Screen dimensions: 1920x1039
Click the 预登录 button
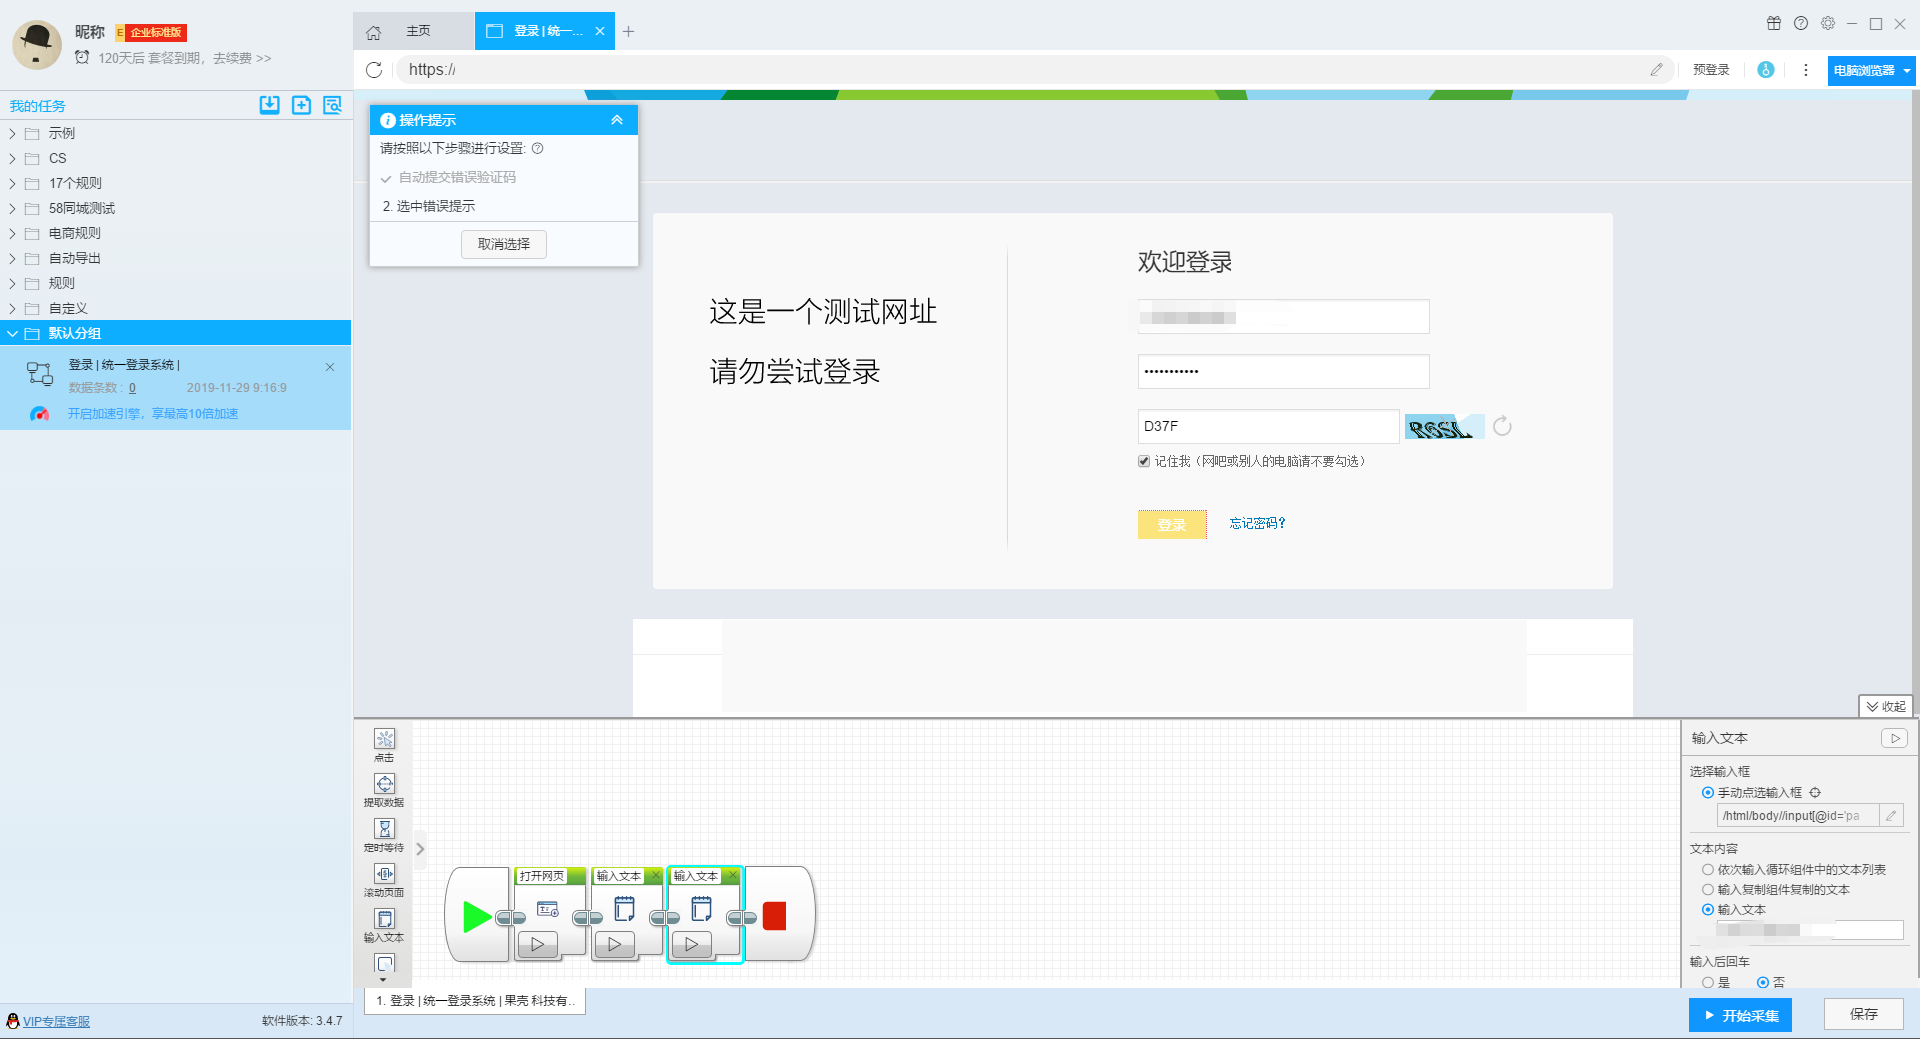(1711, 70)
